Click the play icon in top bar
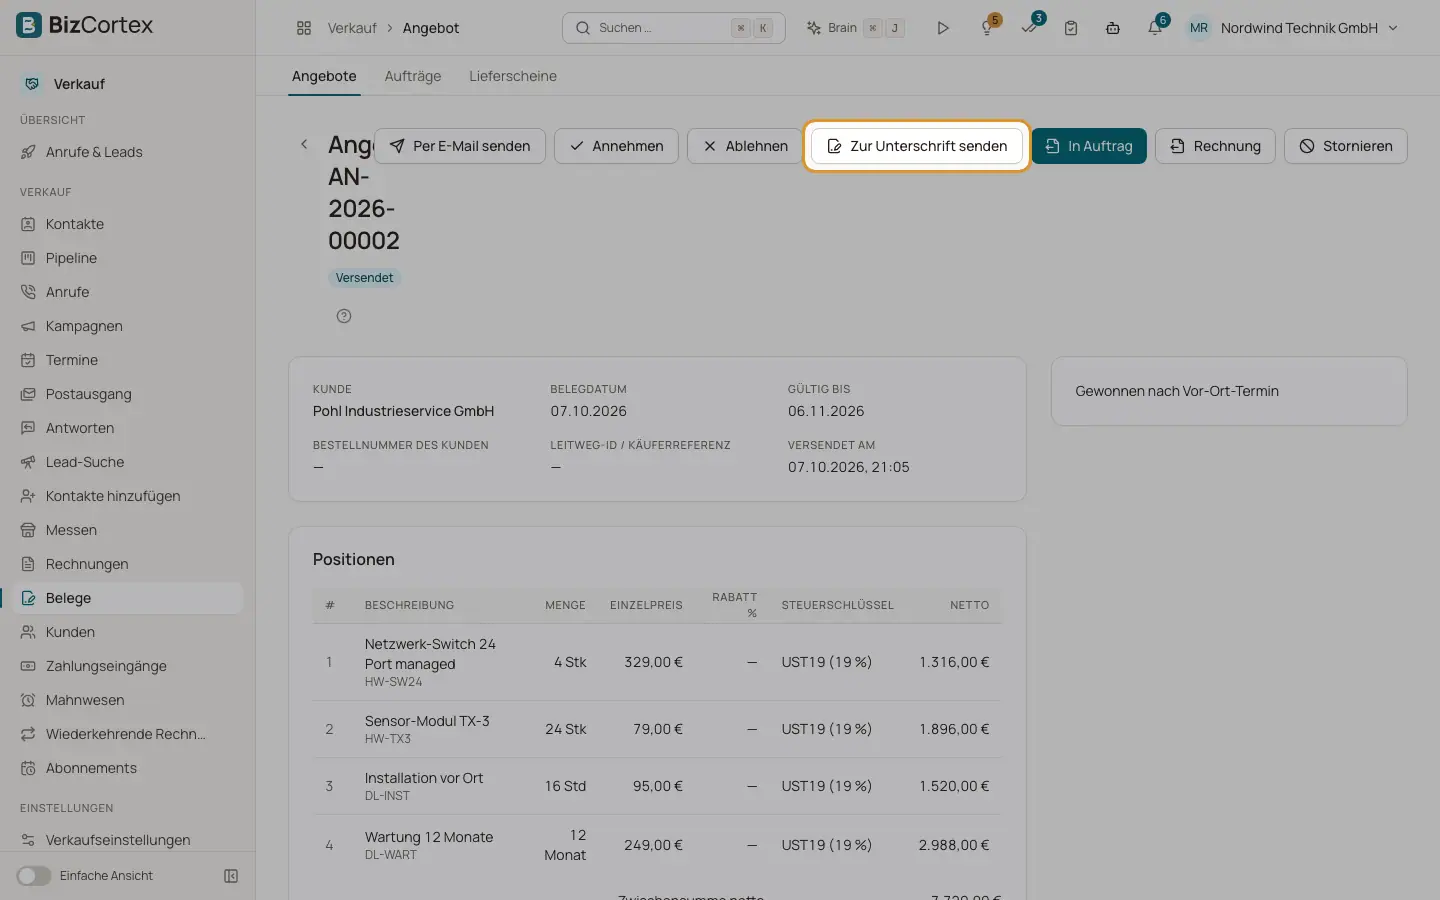Viewport: 1440px width, 900px height. click(x=943, y=28)
